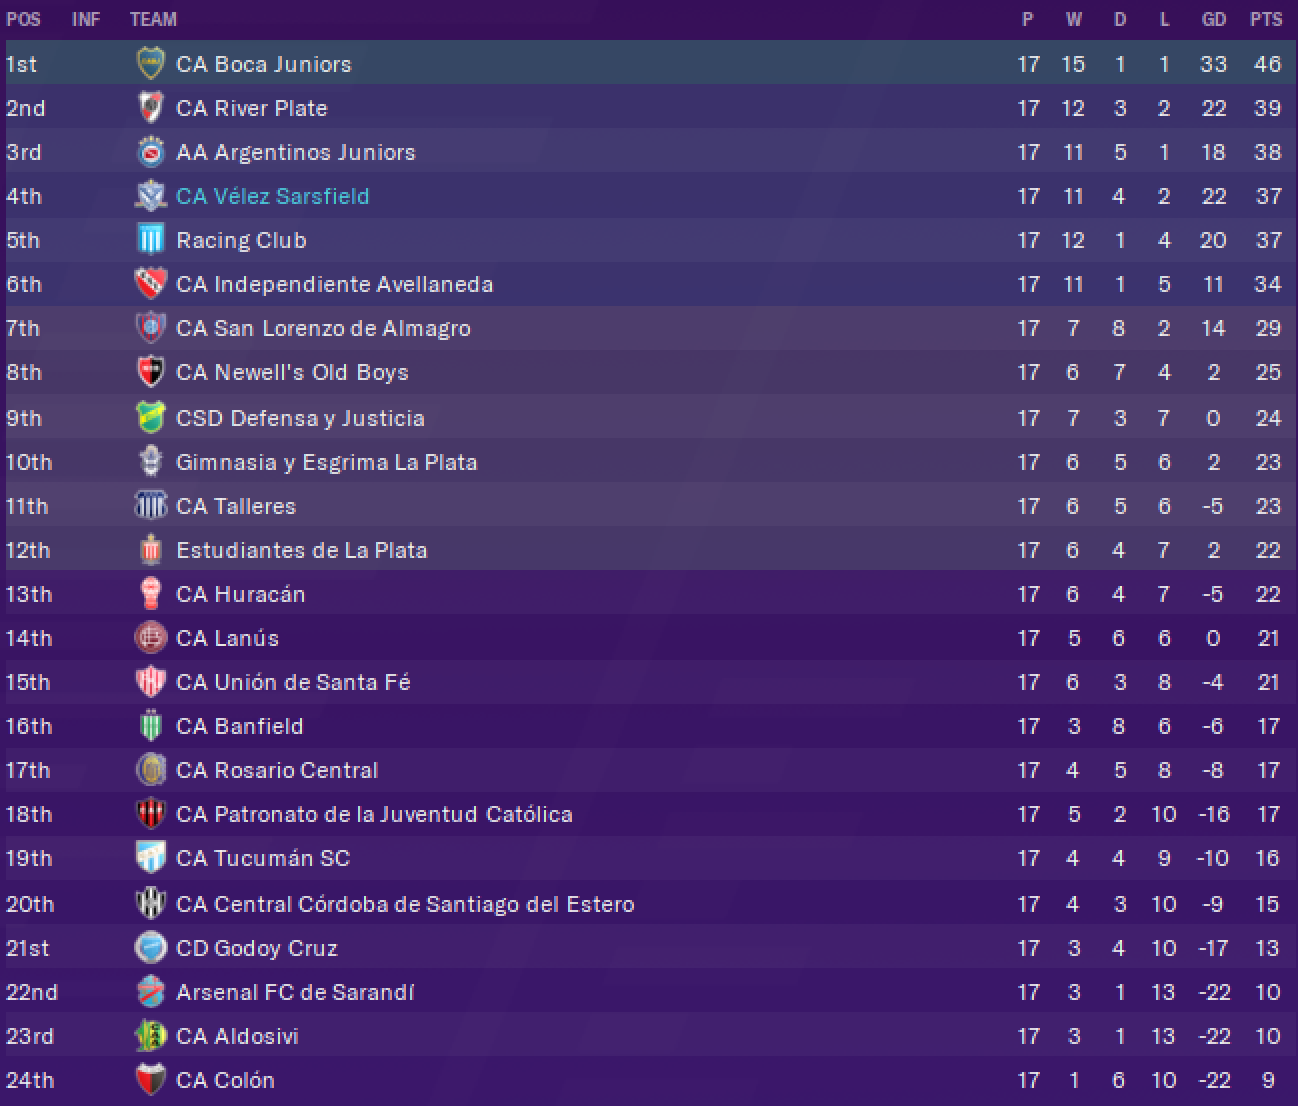Open Estudiantes de La Plata team name
The image size is (1298, 1106).
301,550
